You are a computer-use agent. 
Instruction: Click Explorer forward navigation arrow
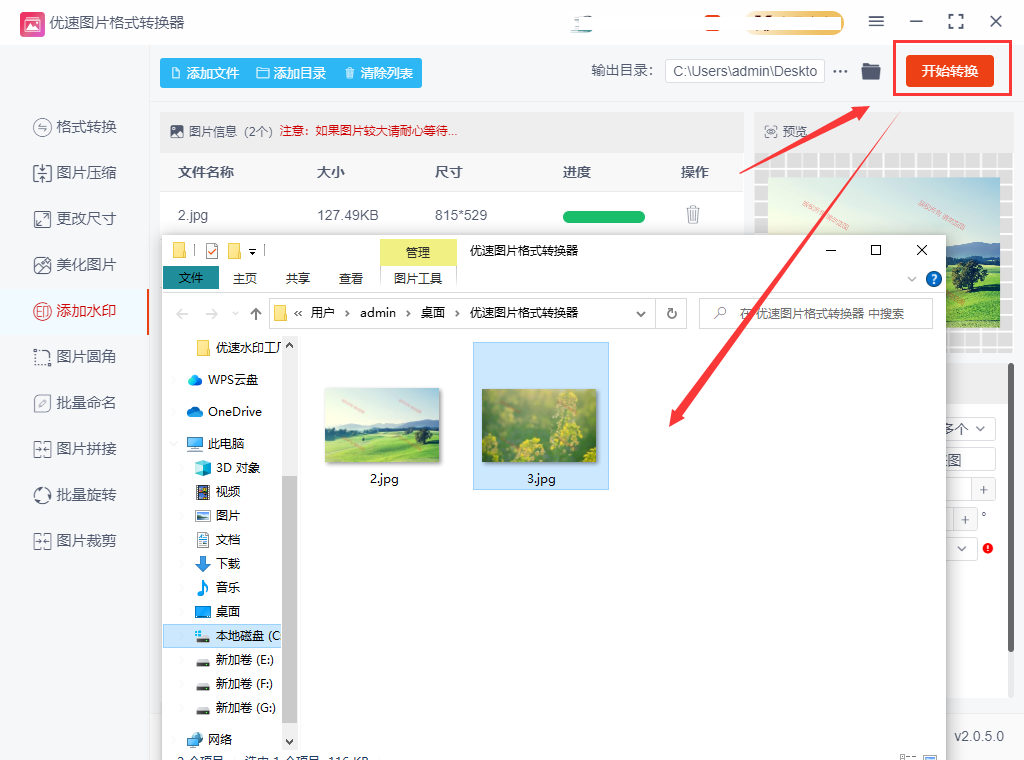click(x=212, y=314)
